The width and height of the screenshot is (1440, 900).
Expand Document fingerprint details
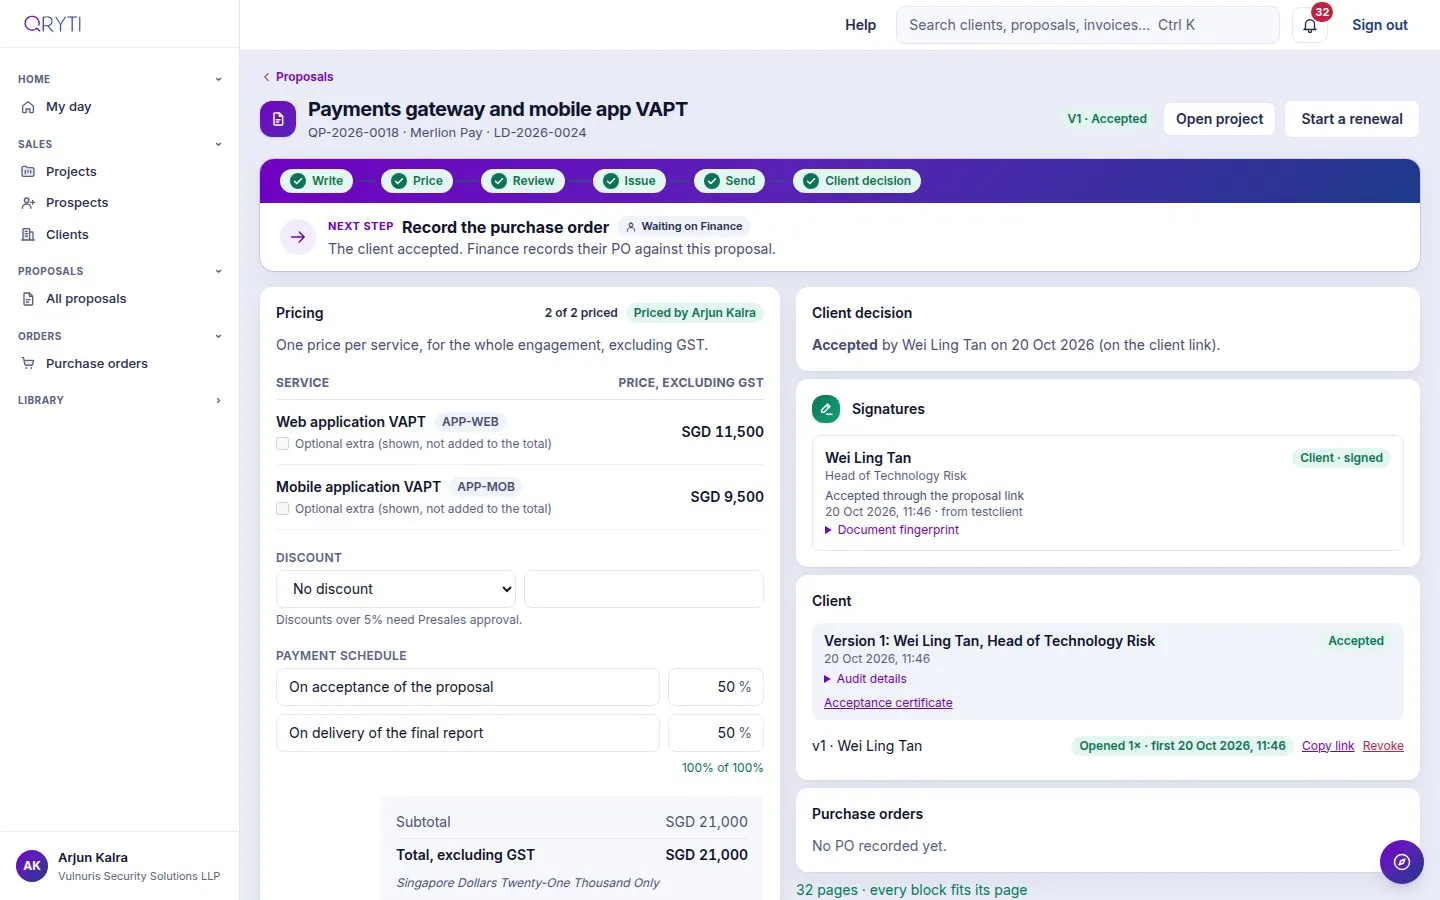pos(892,530)
